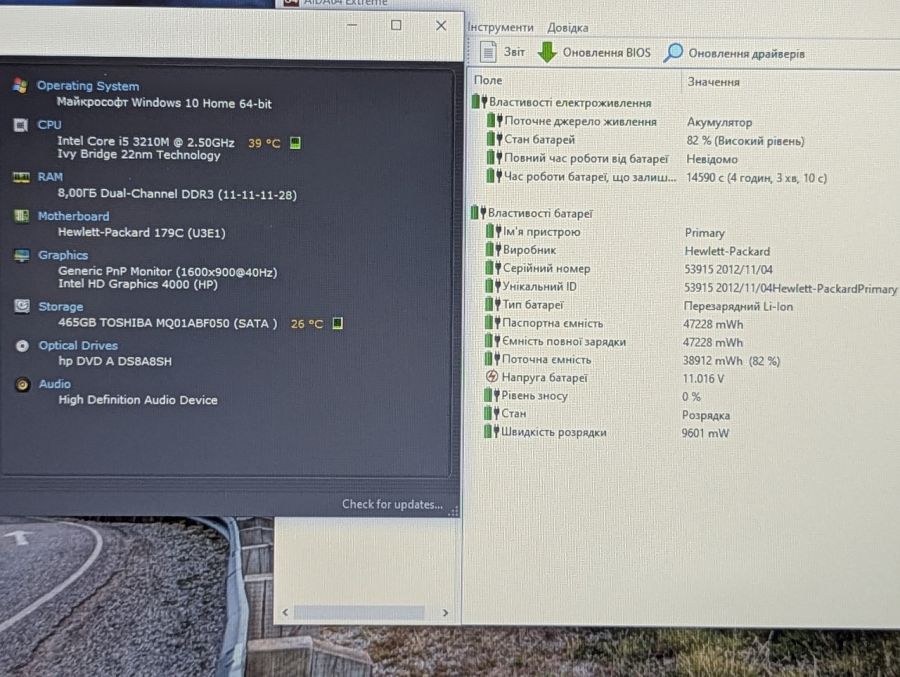Click the Optical Drives disc icon
The height and width of the screenshot is (677, 900).
click(22, 346)
